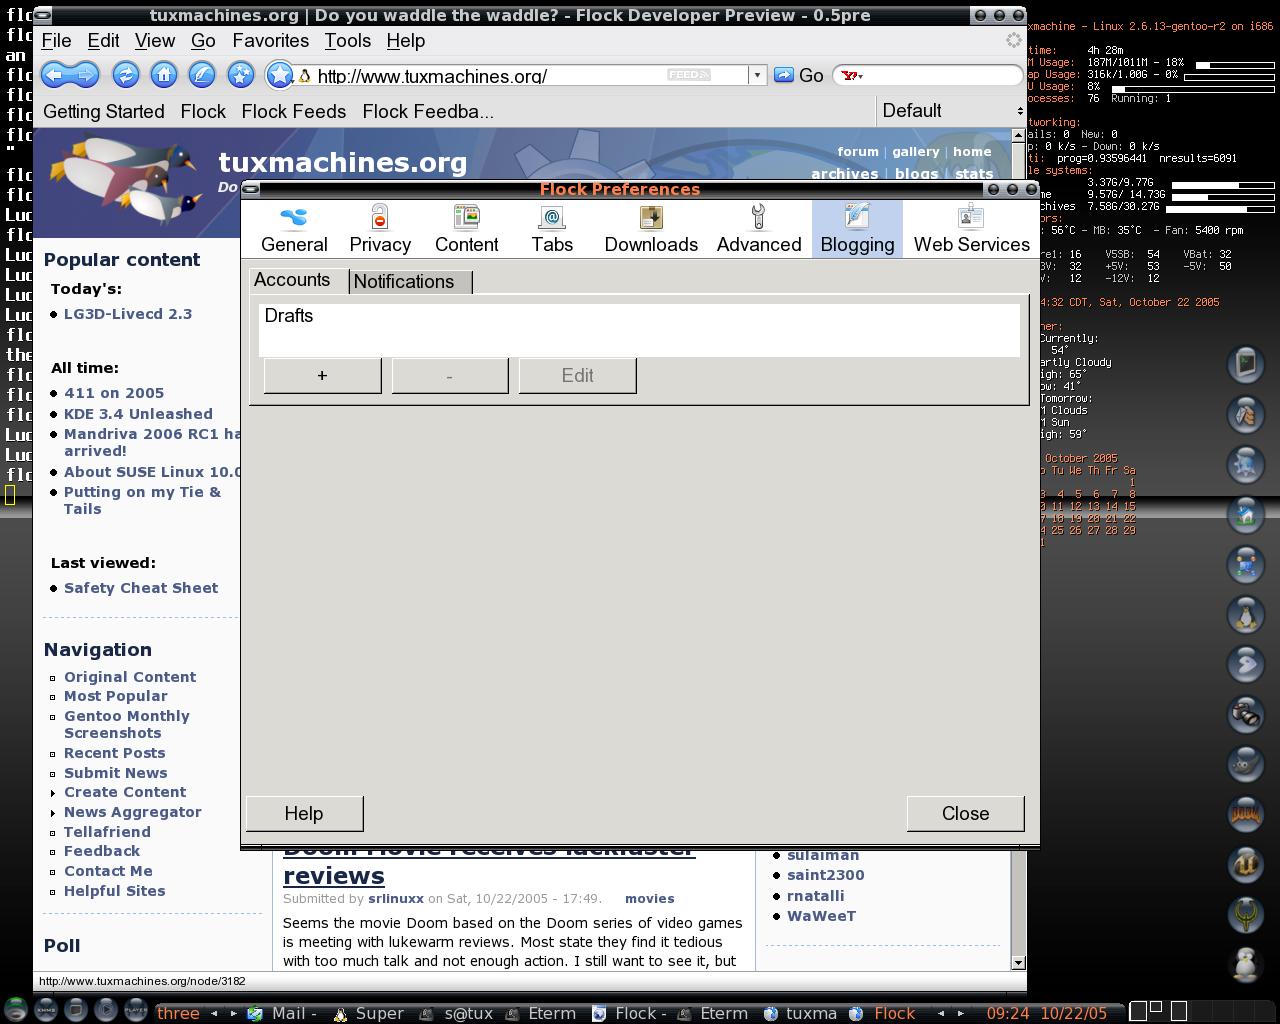Image resolution: width=1280 pixels, height=1024 pixels.
Task: Star this page beside the address bar
Action: coord(279,75)
